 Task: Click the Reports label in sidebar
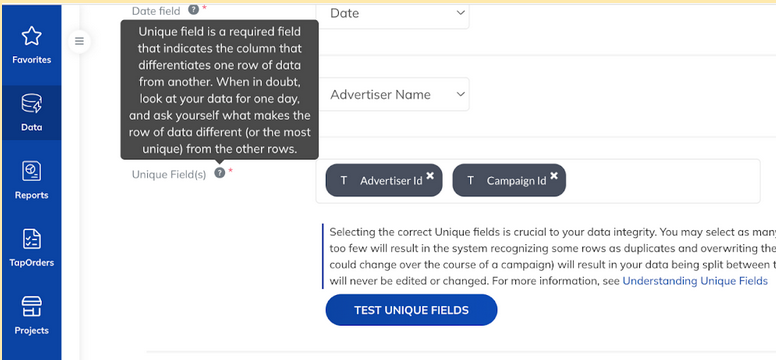click(x=32, y=195)
